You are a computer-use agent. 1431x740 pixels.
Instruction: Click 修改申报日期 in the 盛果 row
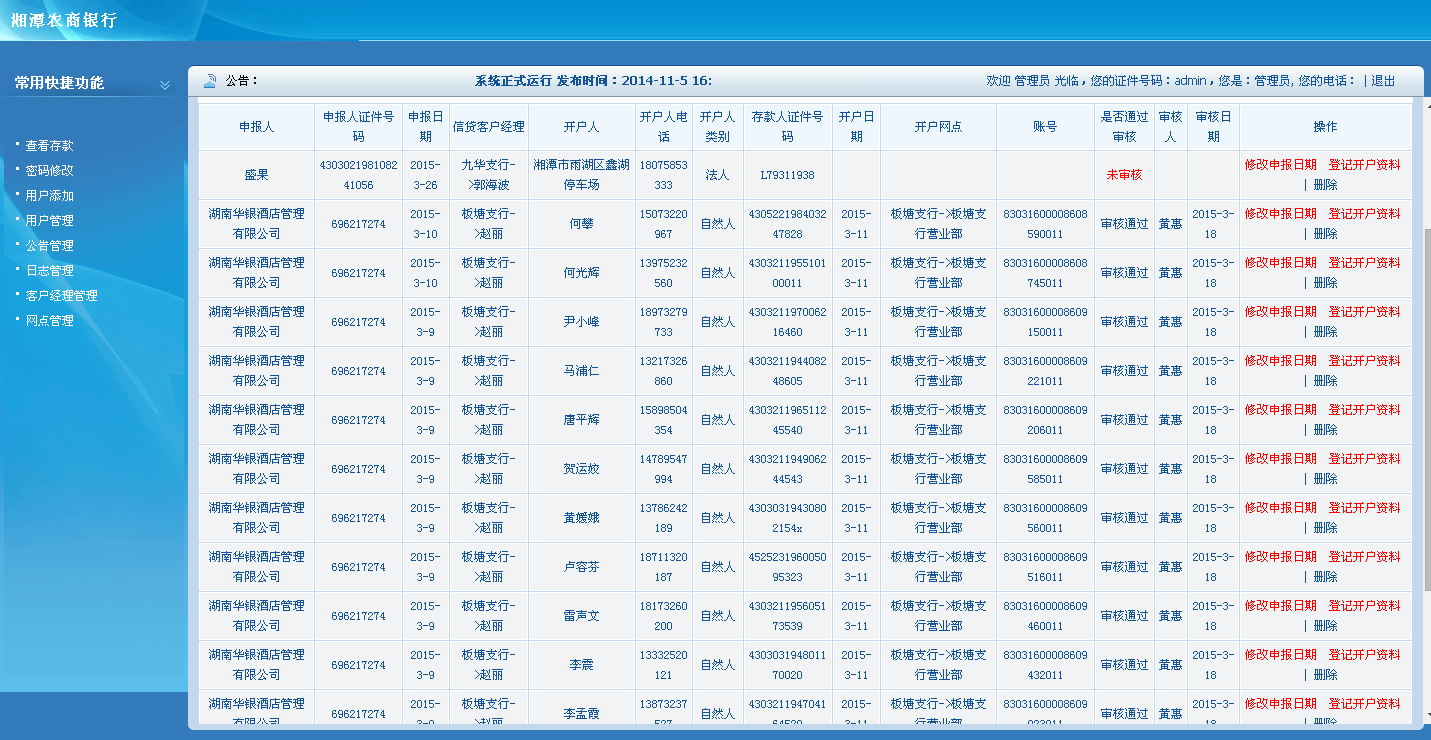(1281, 165)
